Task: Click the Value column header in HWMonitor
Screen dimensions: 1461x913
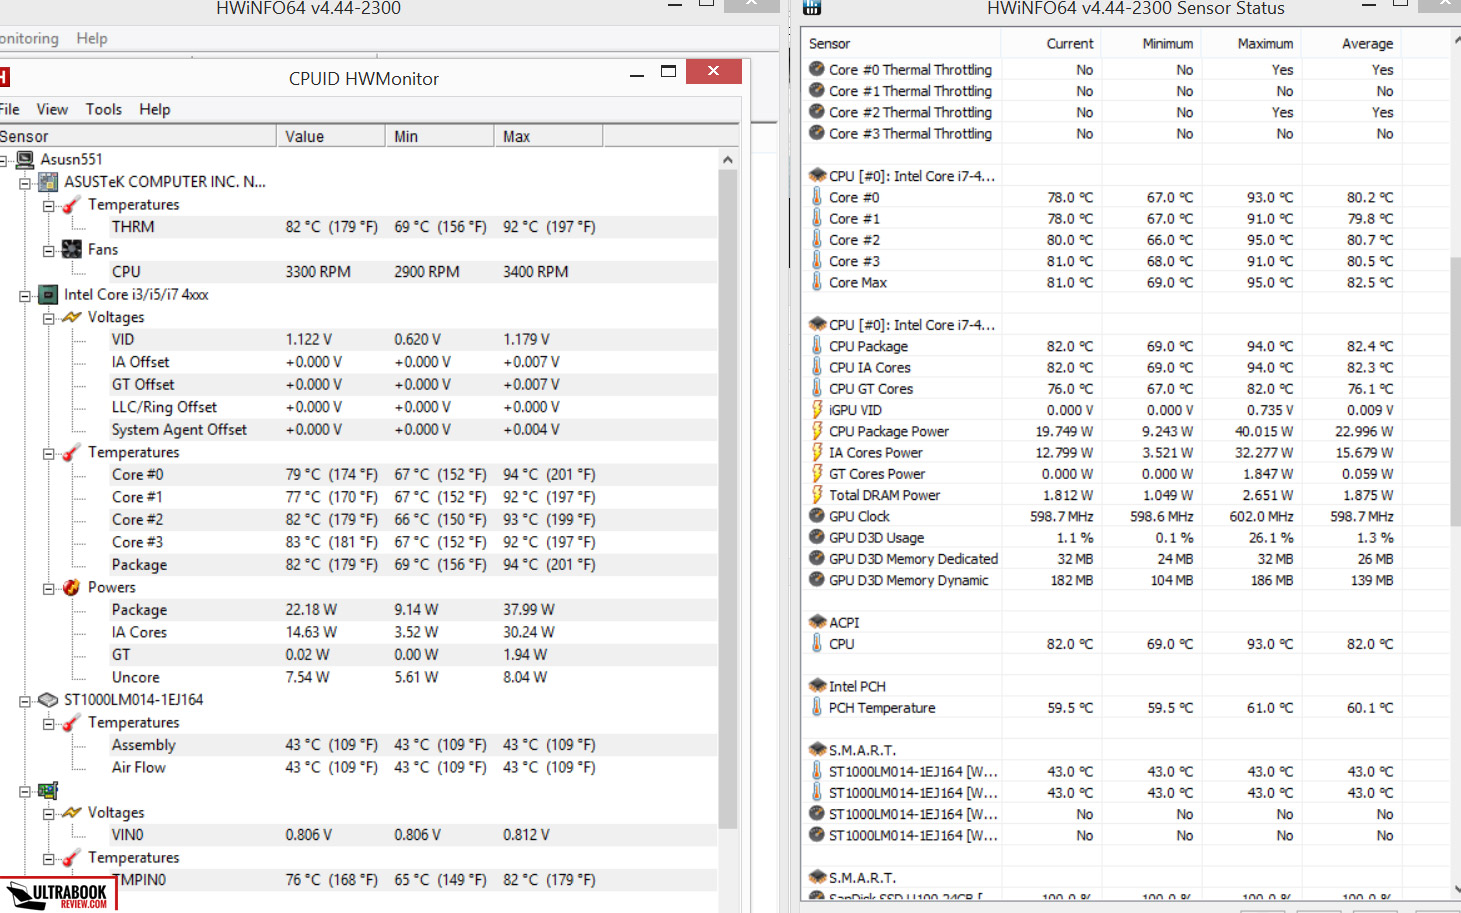Action: click(331, 136)
